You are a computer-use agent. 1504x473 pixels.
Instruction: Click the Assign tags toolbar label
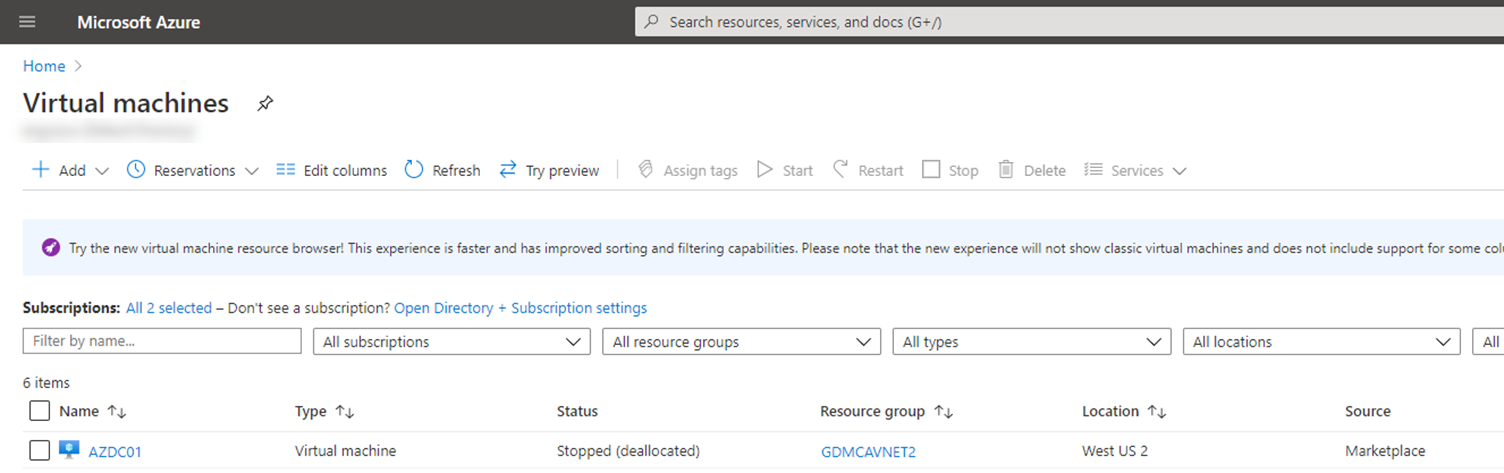point(700,171)
